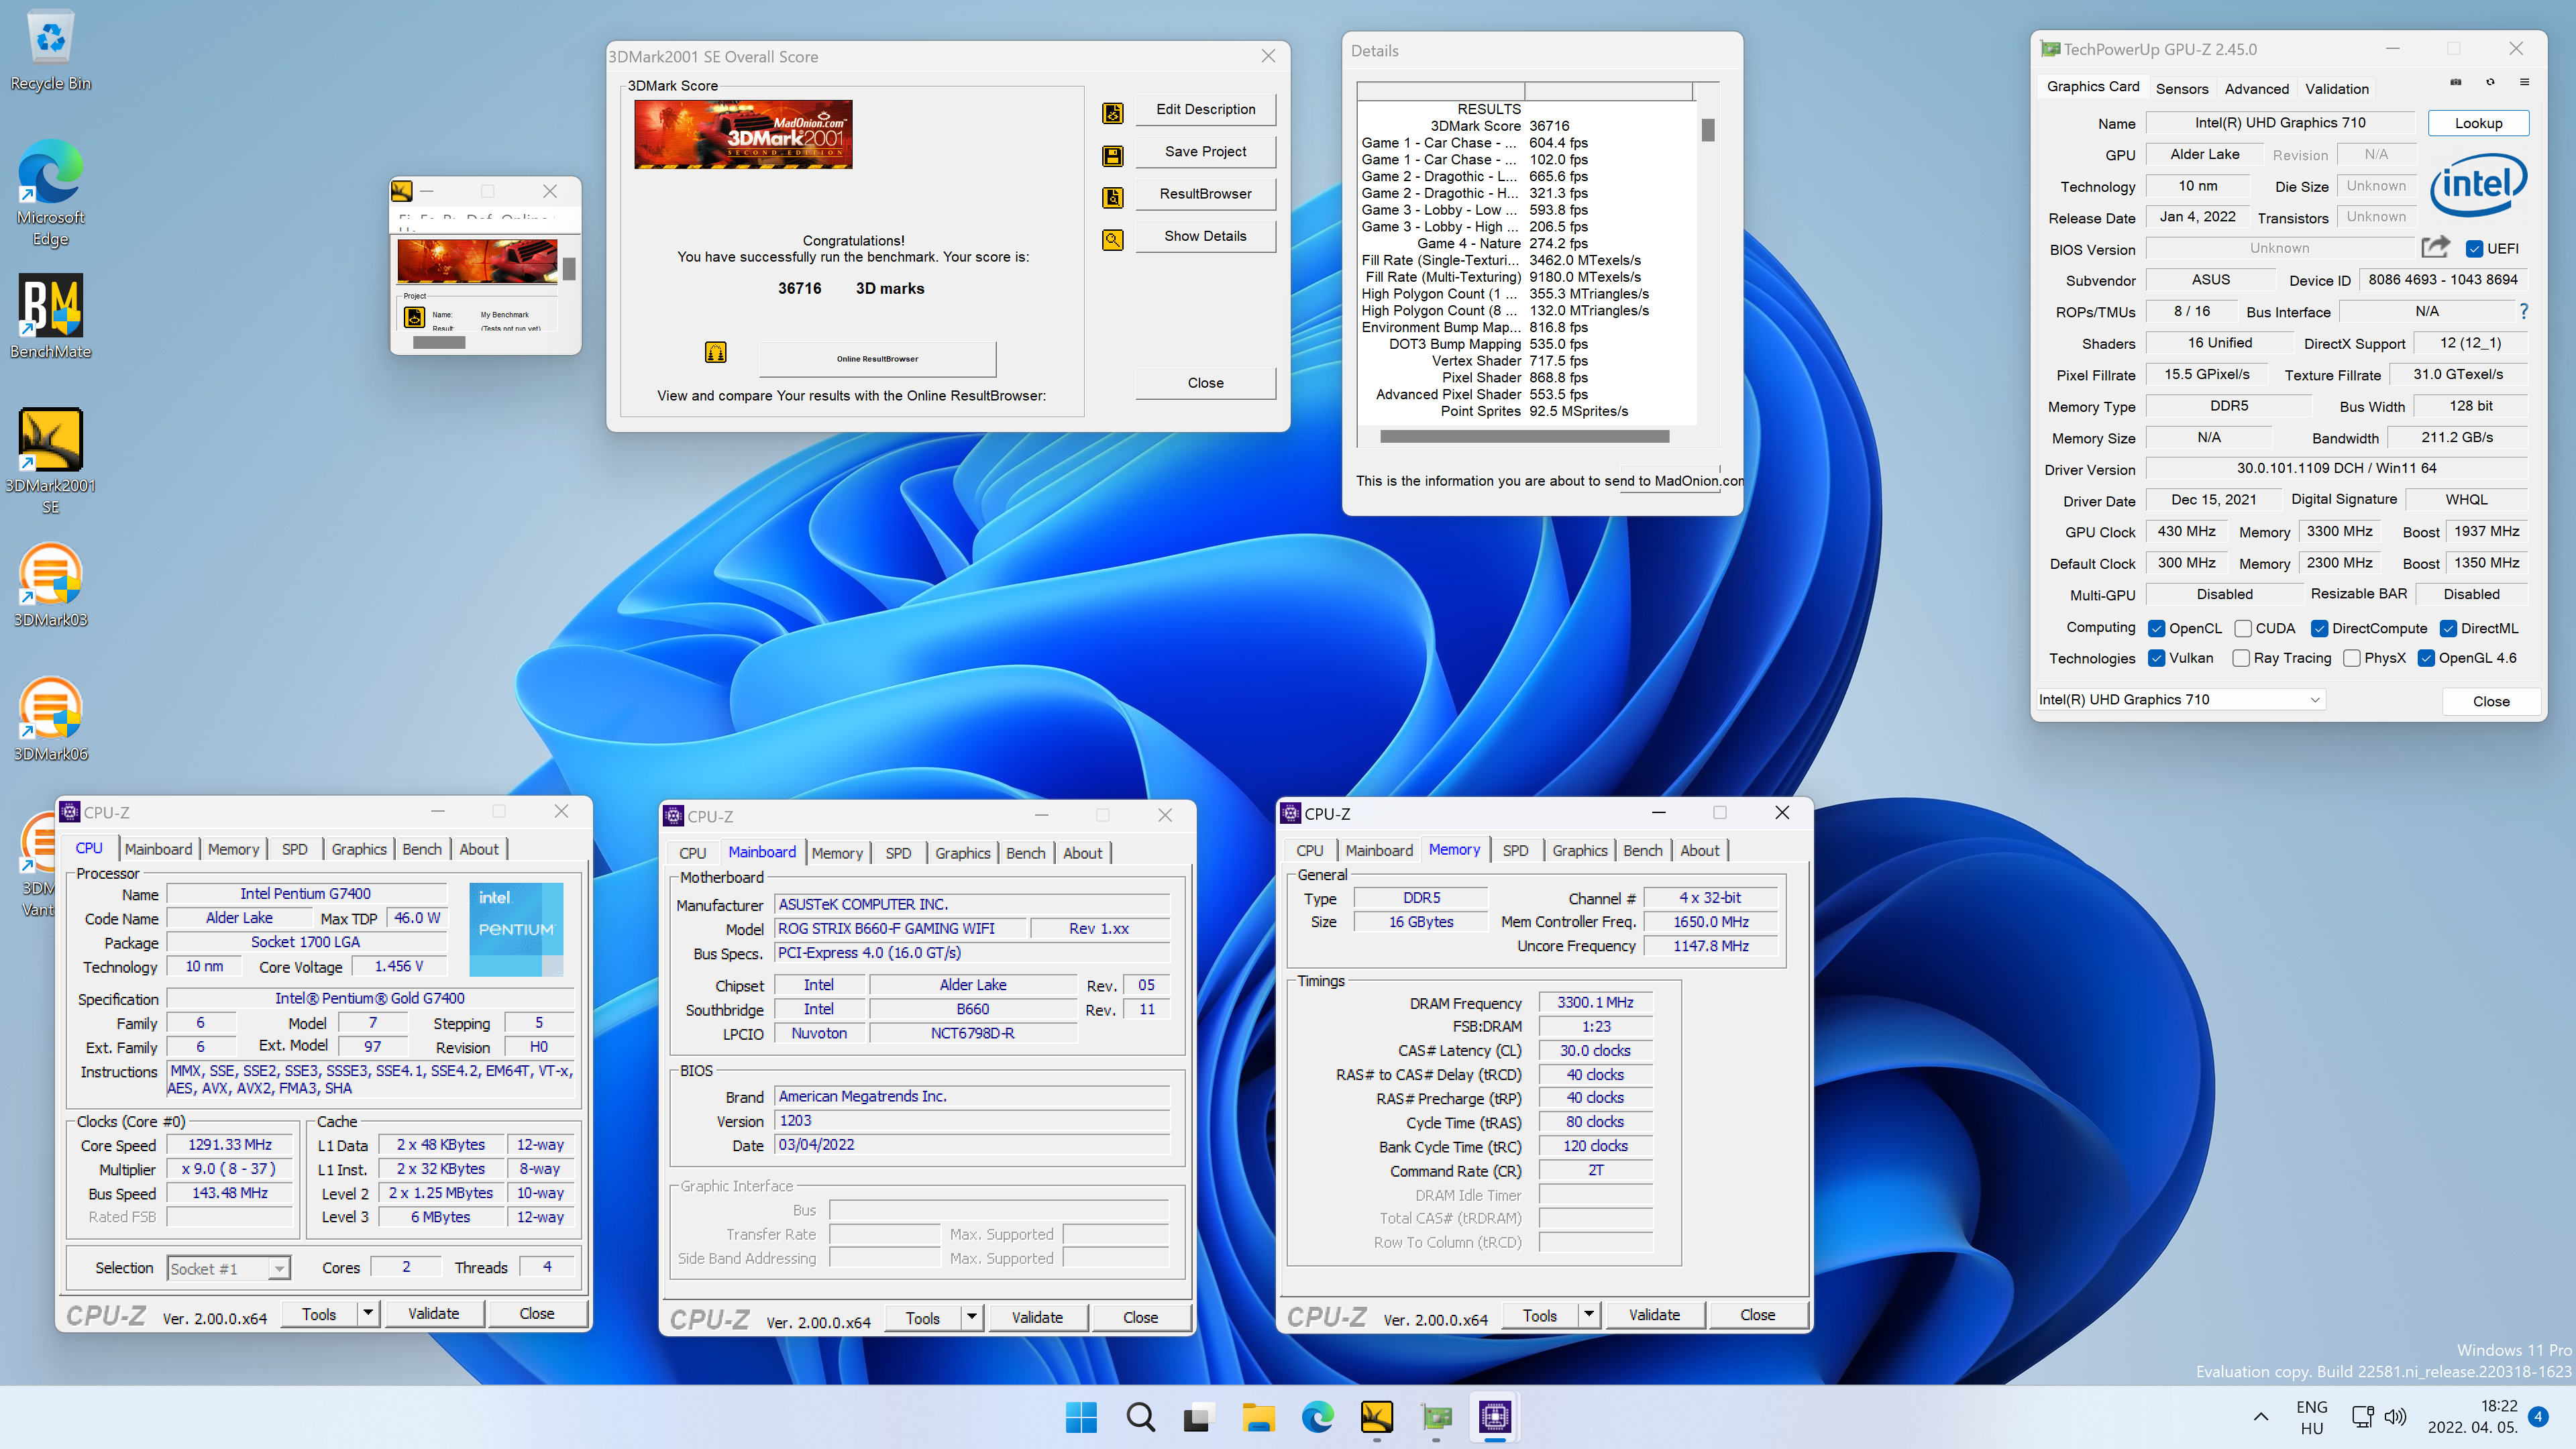This screenshot has height=1449, width=2576.
Task: Click the GPU-Z taskbar icon
Action: (1436, 1417)
